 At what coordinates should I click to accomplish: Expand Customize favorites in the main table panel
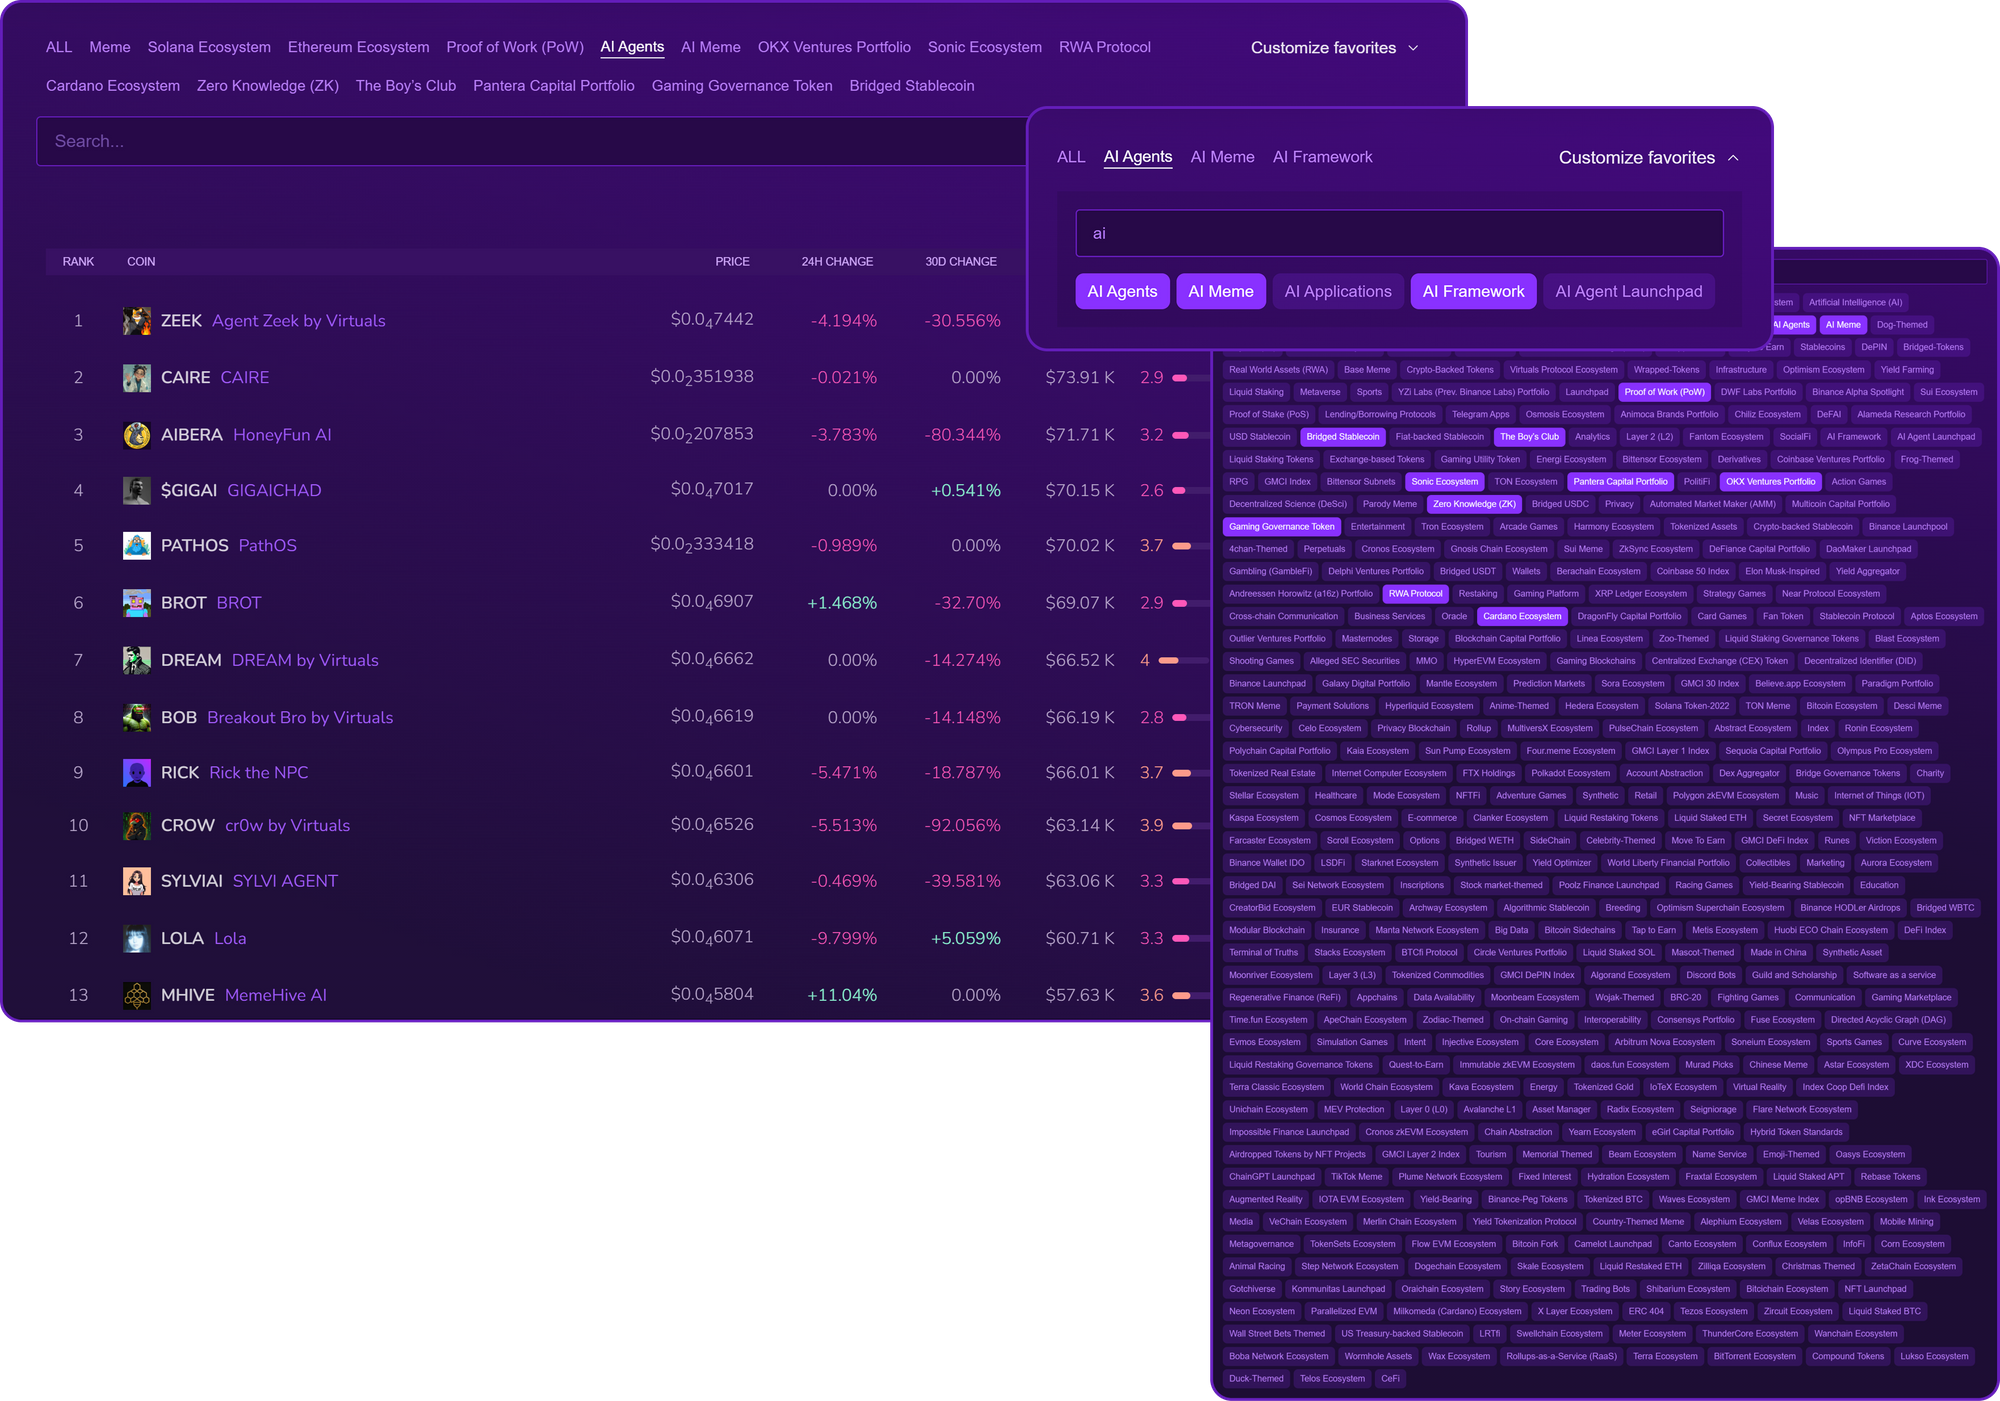point(1334,48)
